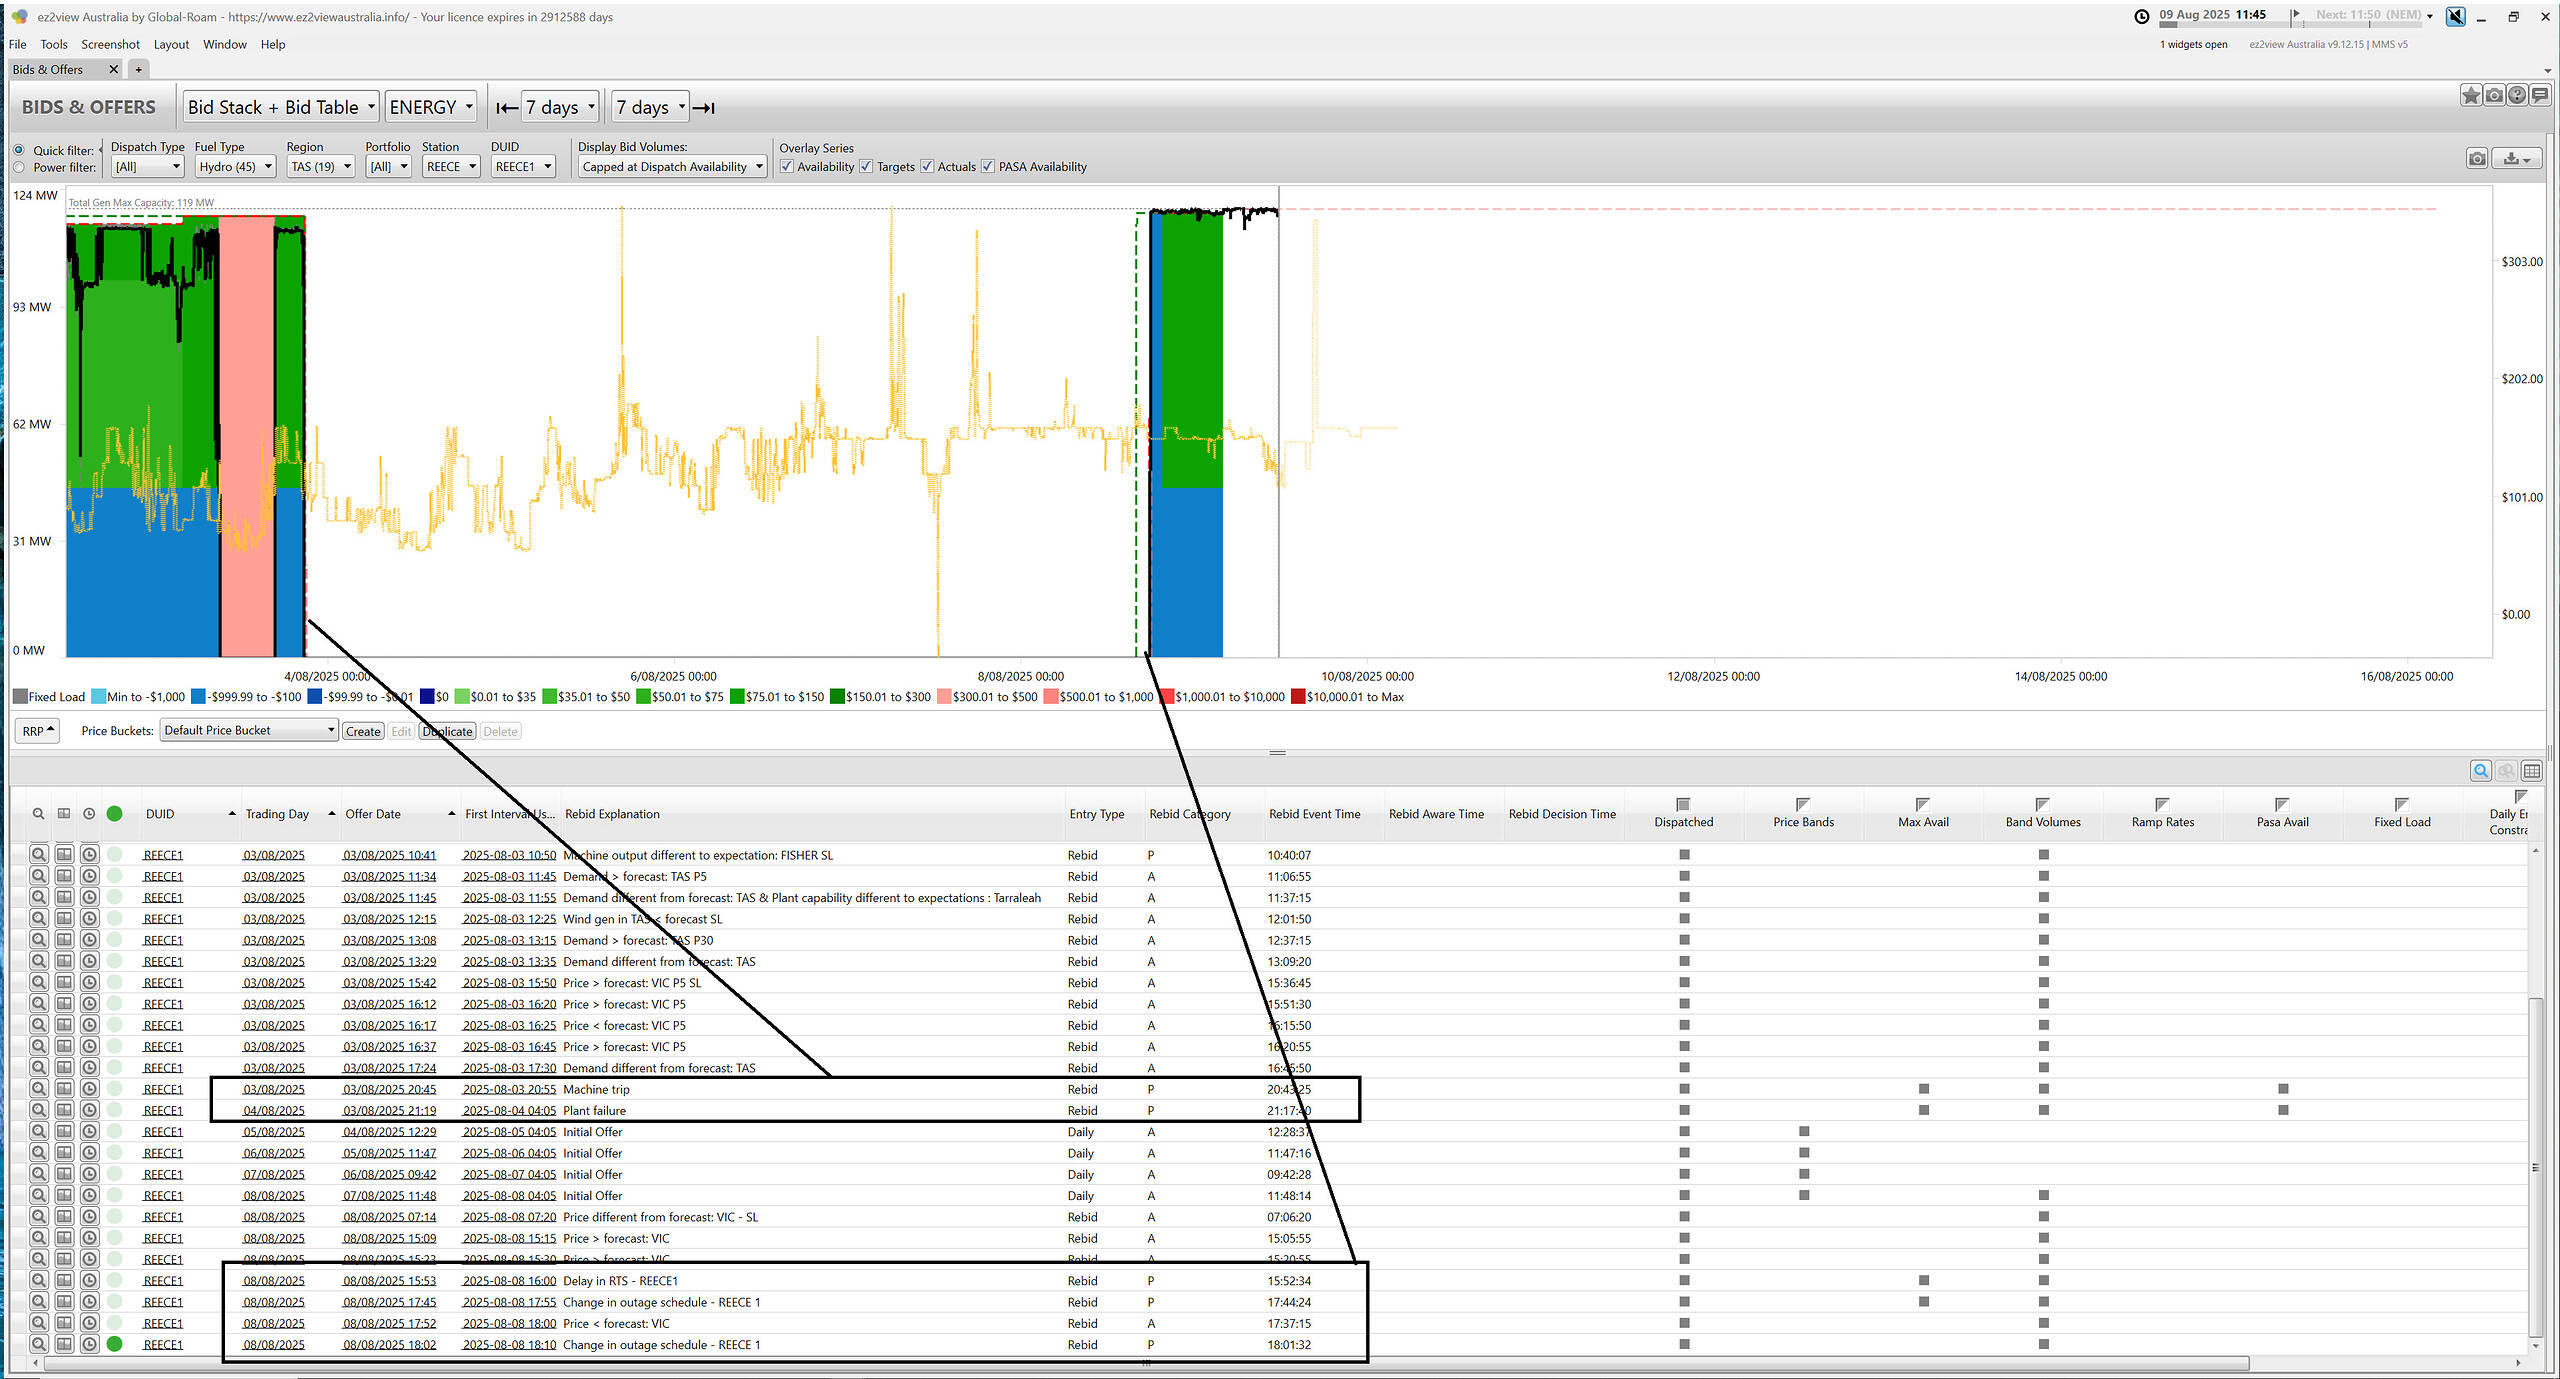Toggle the Availability overlay checkbox

[x=787, y=167]
